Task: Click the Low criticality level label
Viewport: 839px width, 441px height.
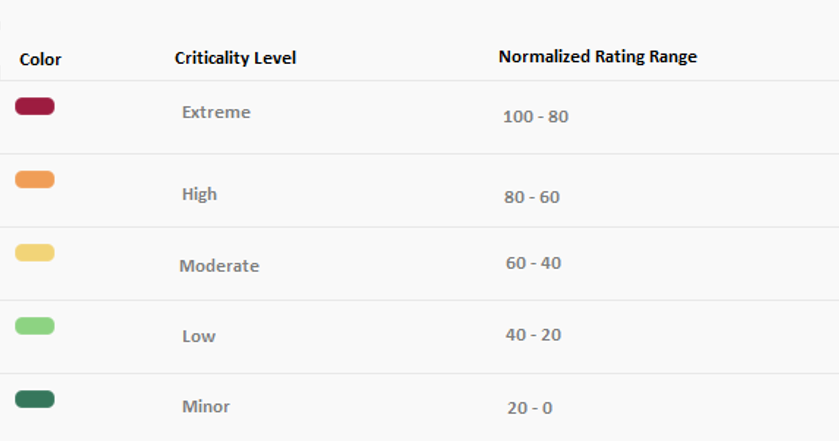Action: tap(198, 337)
